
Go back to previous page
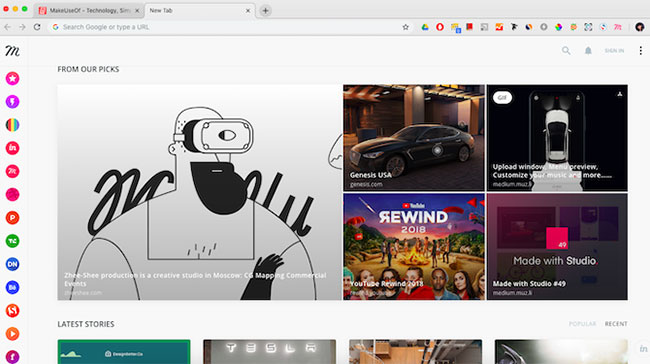tap(7, 27)
